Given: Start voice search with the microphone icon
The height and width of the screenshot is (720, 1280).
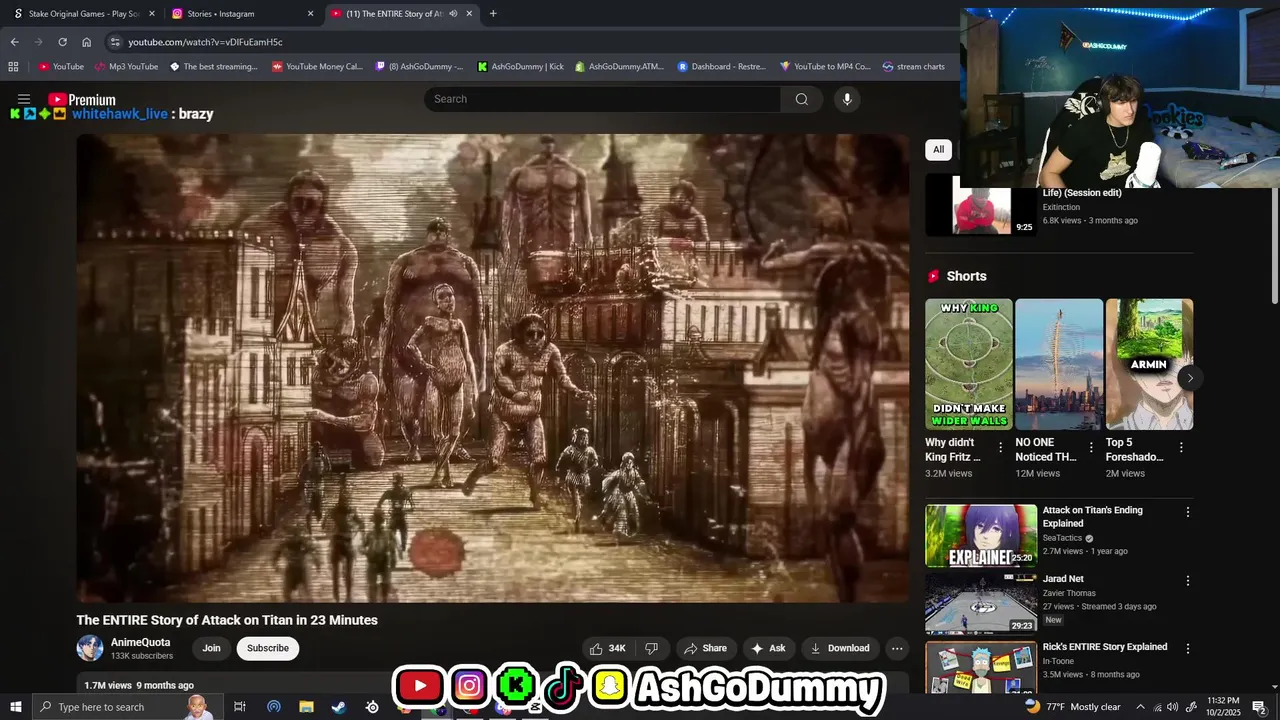Looking at the screenshot, I should (x=847, y=99).
